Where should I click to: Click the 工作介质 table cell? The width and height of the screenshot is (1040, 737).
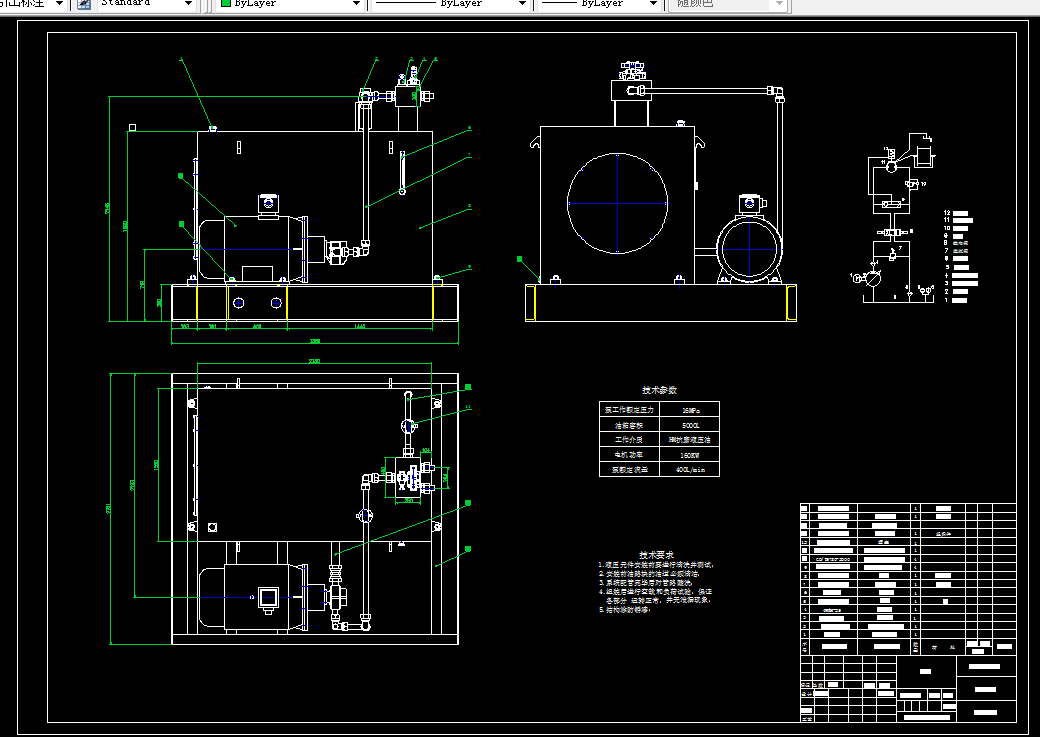(629, 440)
